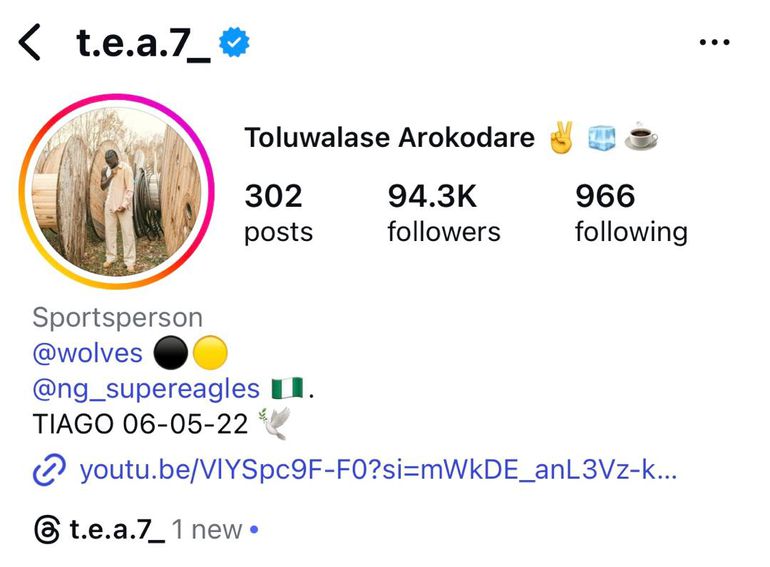Tap the coffee cup emoji
The height and width of the screenshot is (567, 770).
click(641, 136)
